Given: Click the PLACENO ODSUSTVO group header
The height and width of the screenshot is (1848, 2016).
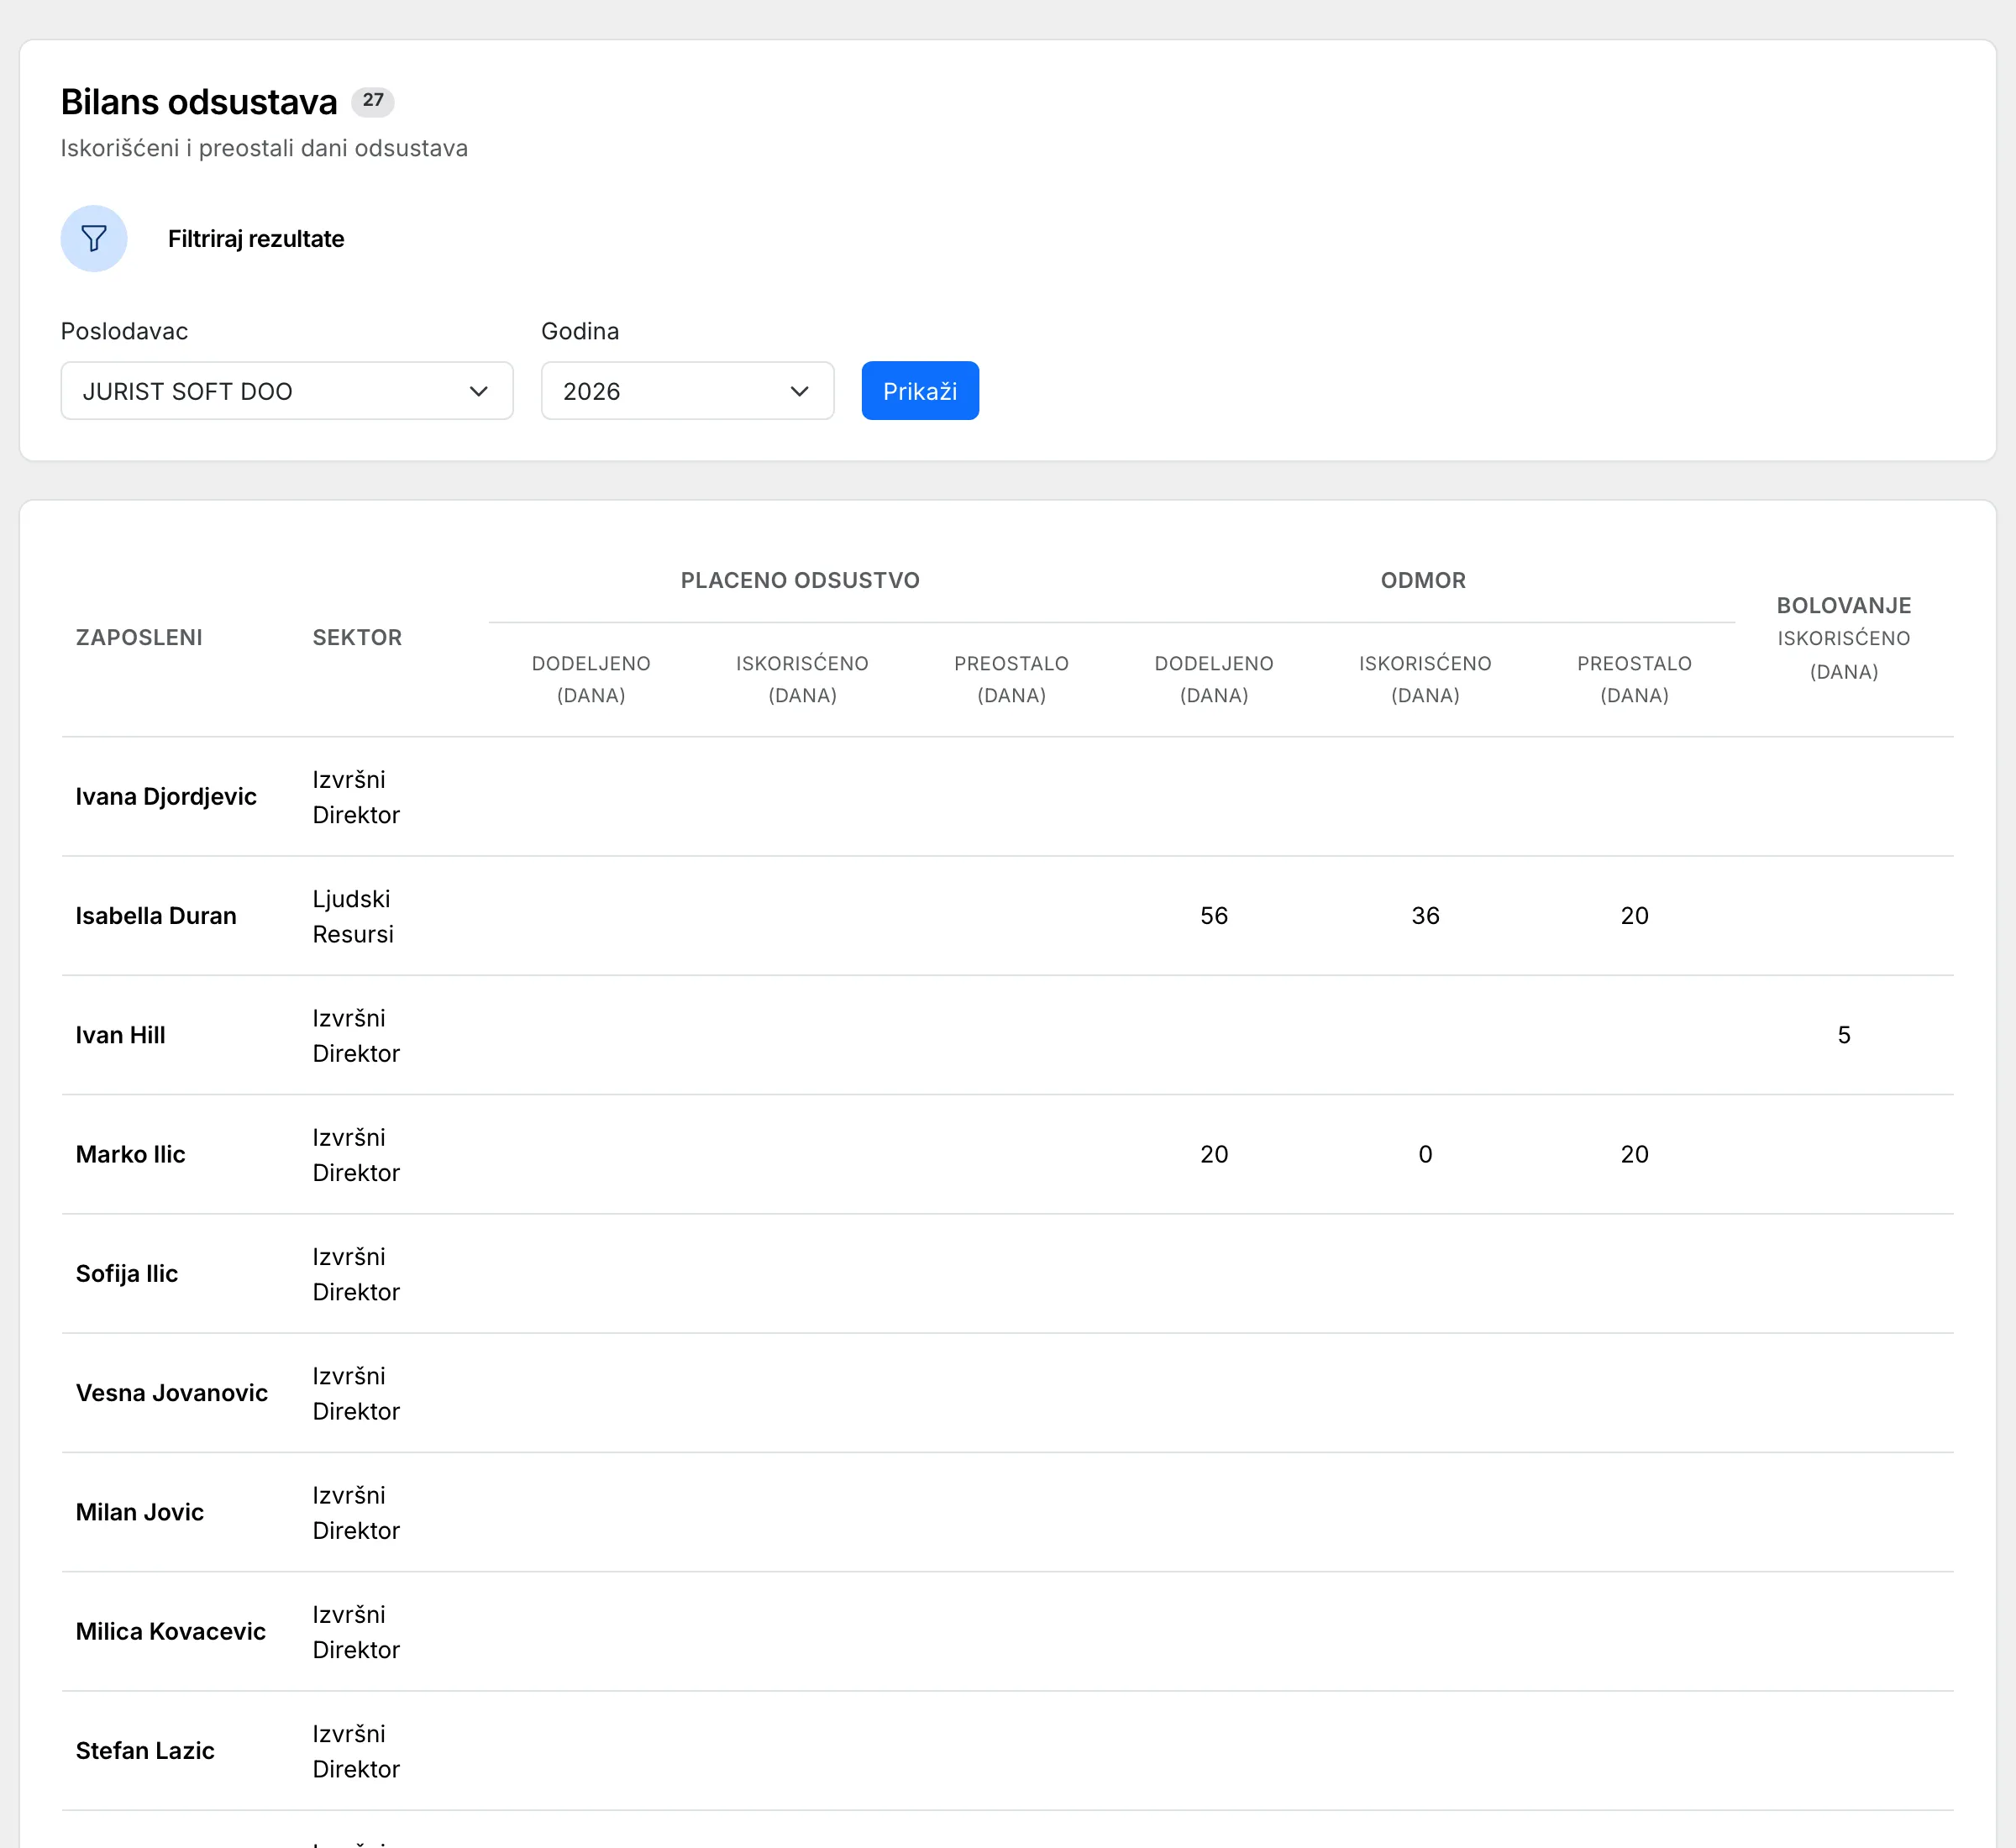Looking at the screenshot, I should pos(800,581).
